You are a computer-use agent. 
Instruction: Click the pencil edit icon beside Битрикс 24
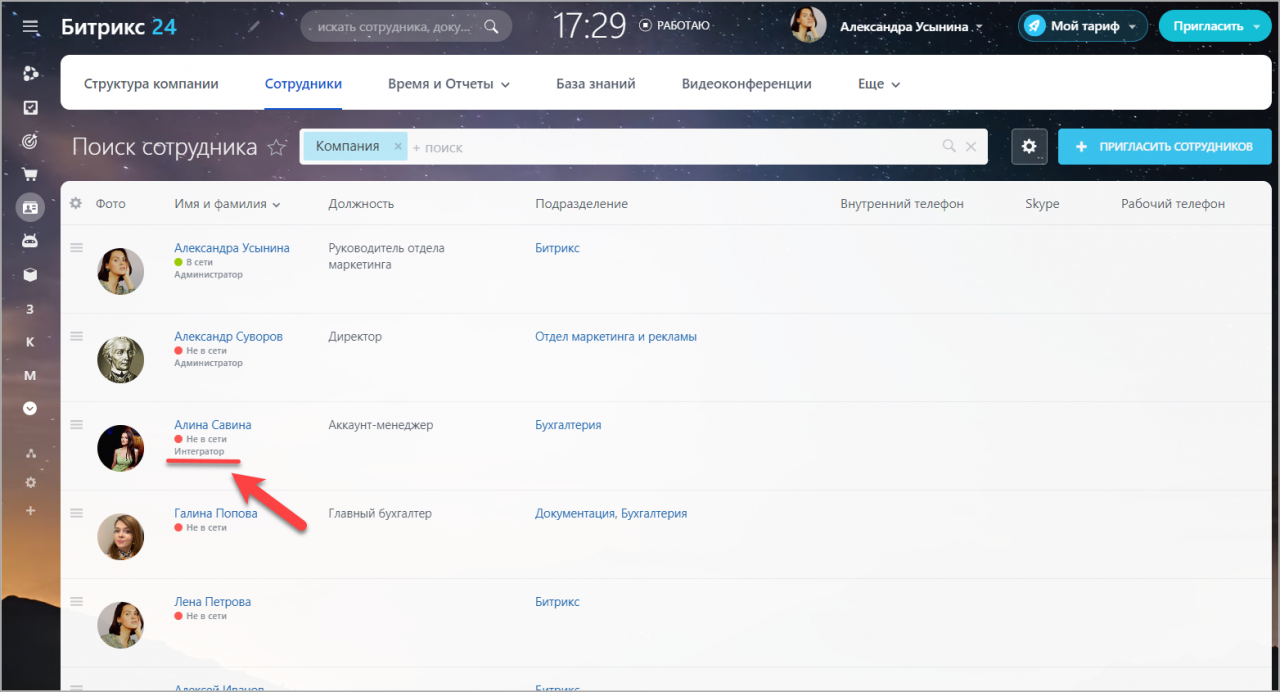255,26
